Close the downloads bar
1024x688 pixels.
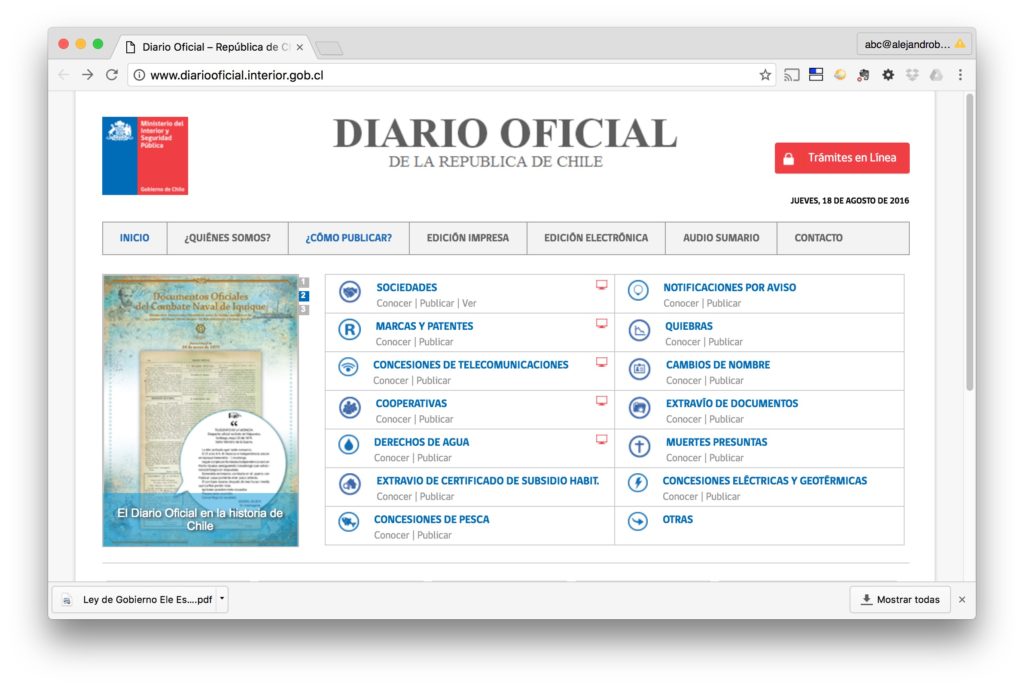click(x=962, y=599)
